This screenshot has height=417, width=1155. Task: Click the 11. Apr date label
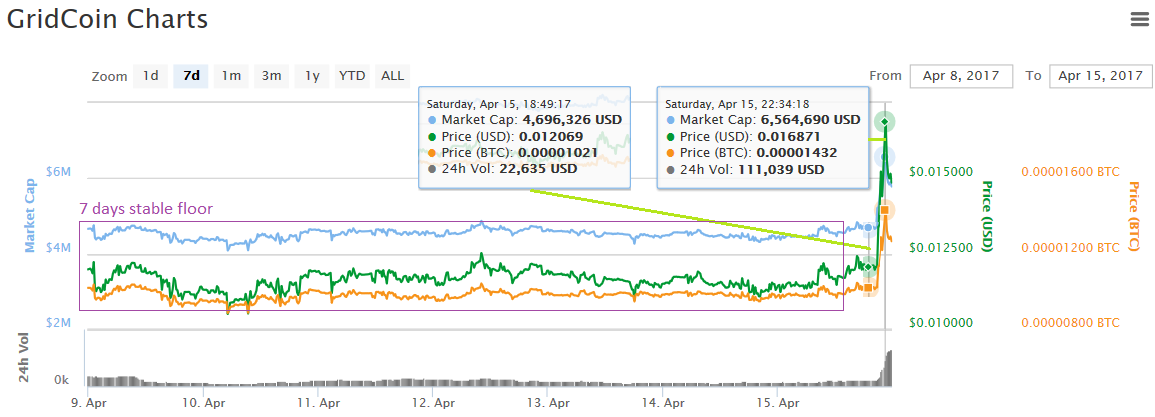(x=317, y=404)
